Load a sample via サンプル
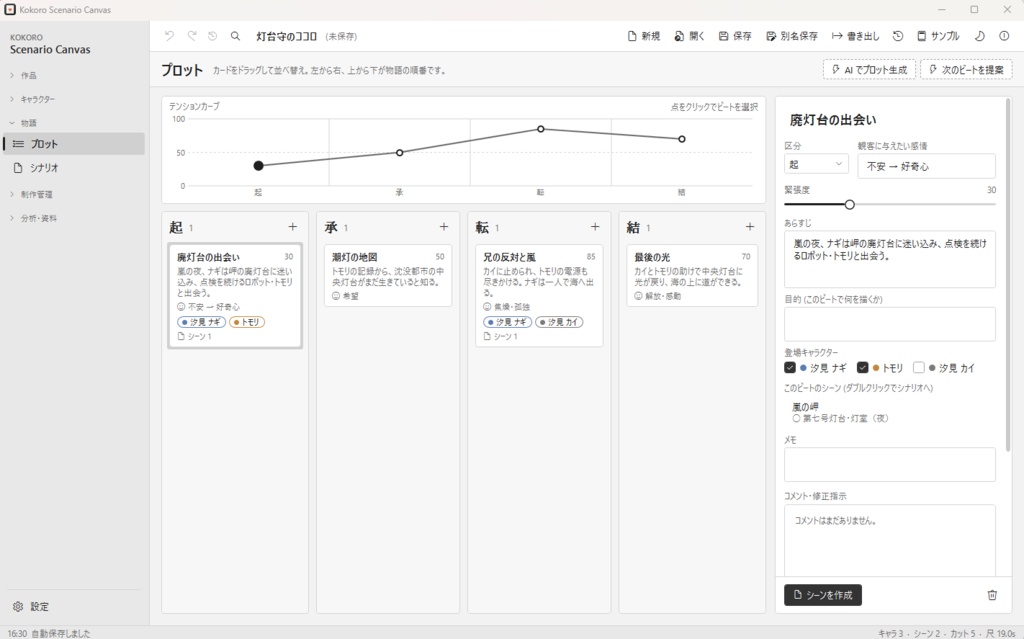Viewport: 1024px width, 639px height. (x=938, y=36)
